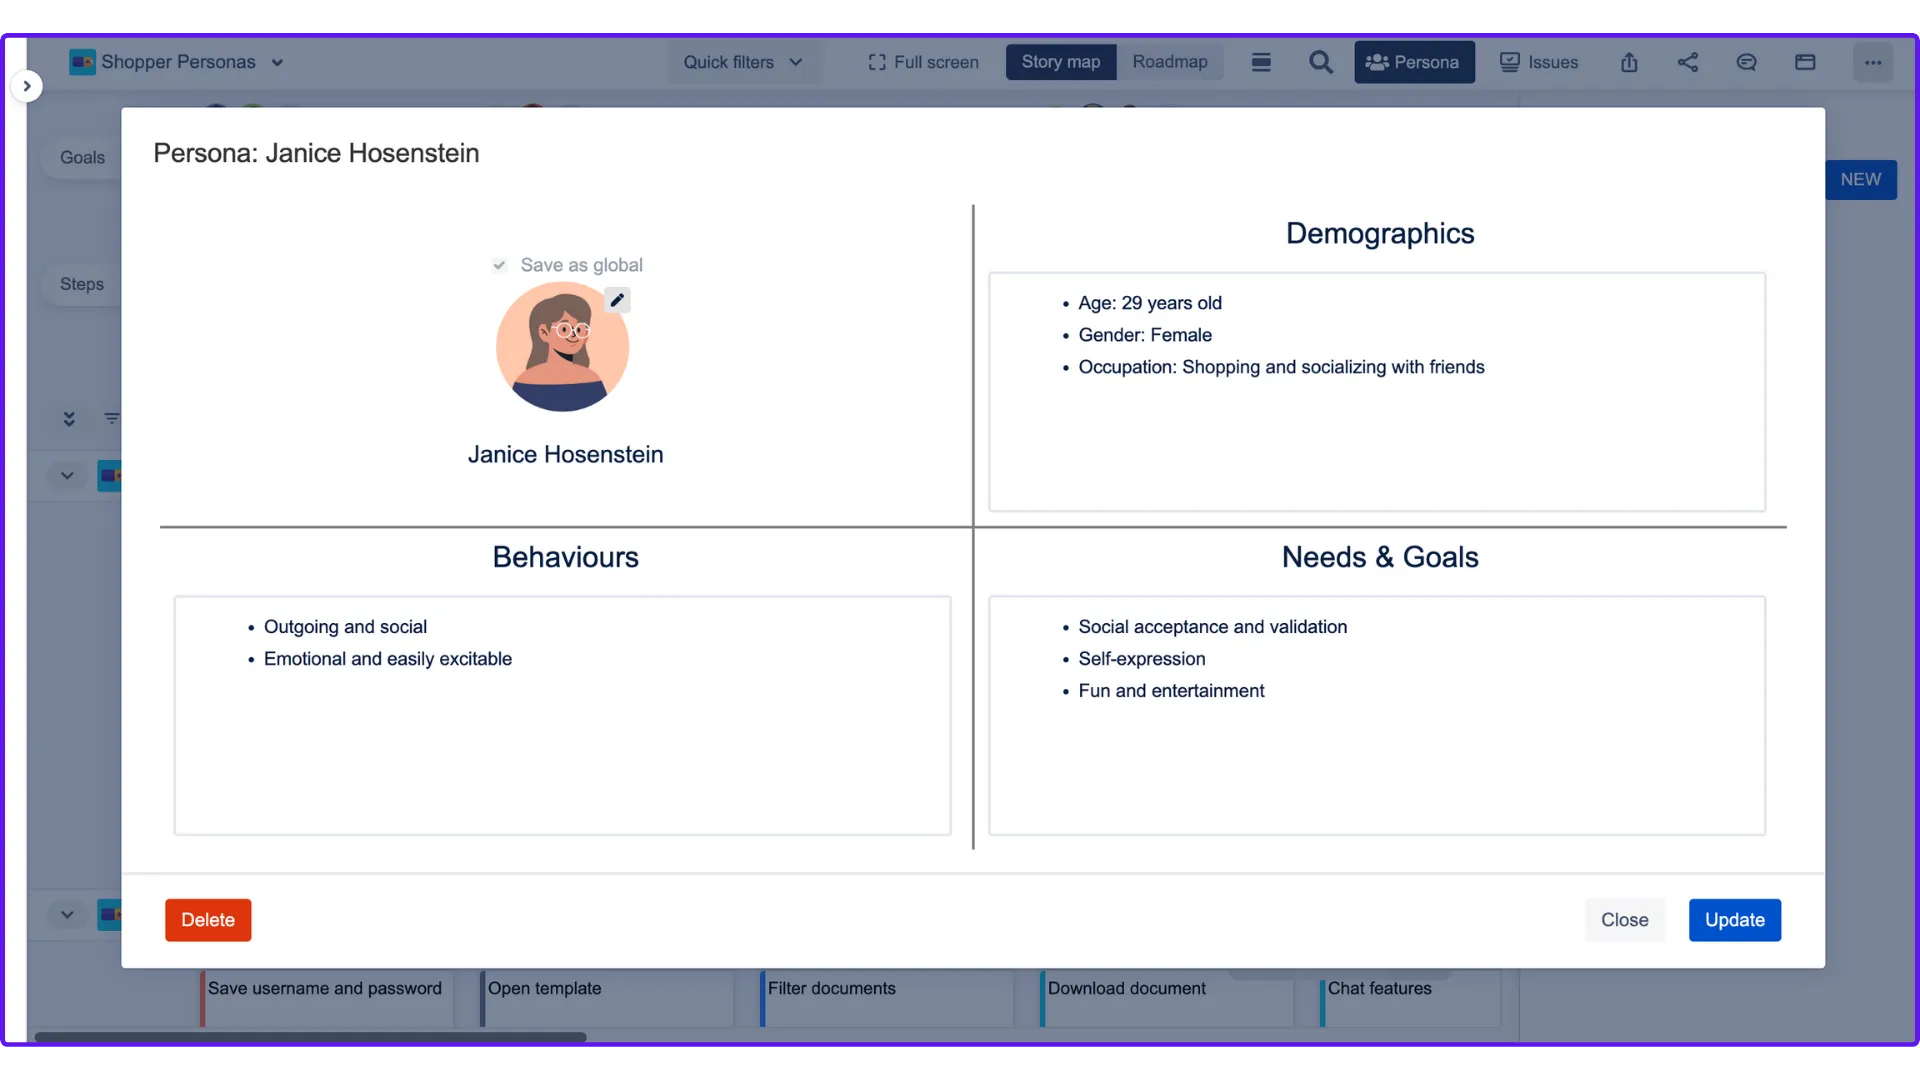Expand the Quick filters dropdown
Viewport: 1920px width, 1080px height.
point(744,62)
